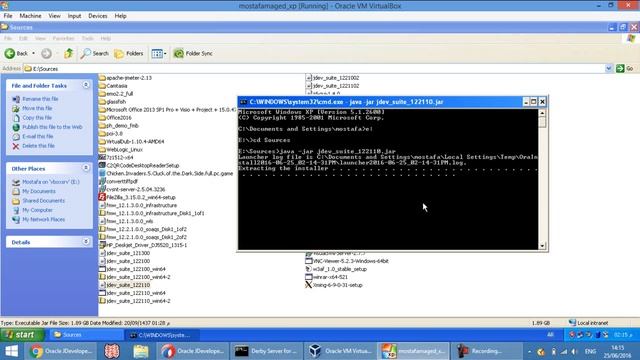Open Shared Documents under Other Places
640x360 pixels.
point(43,201)
